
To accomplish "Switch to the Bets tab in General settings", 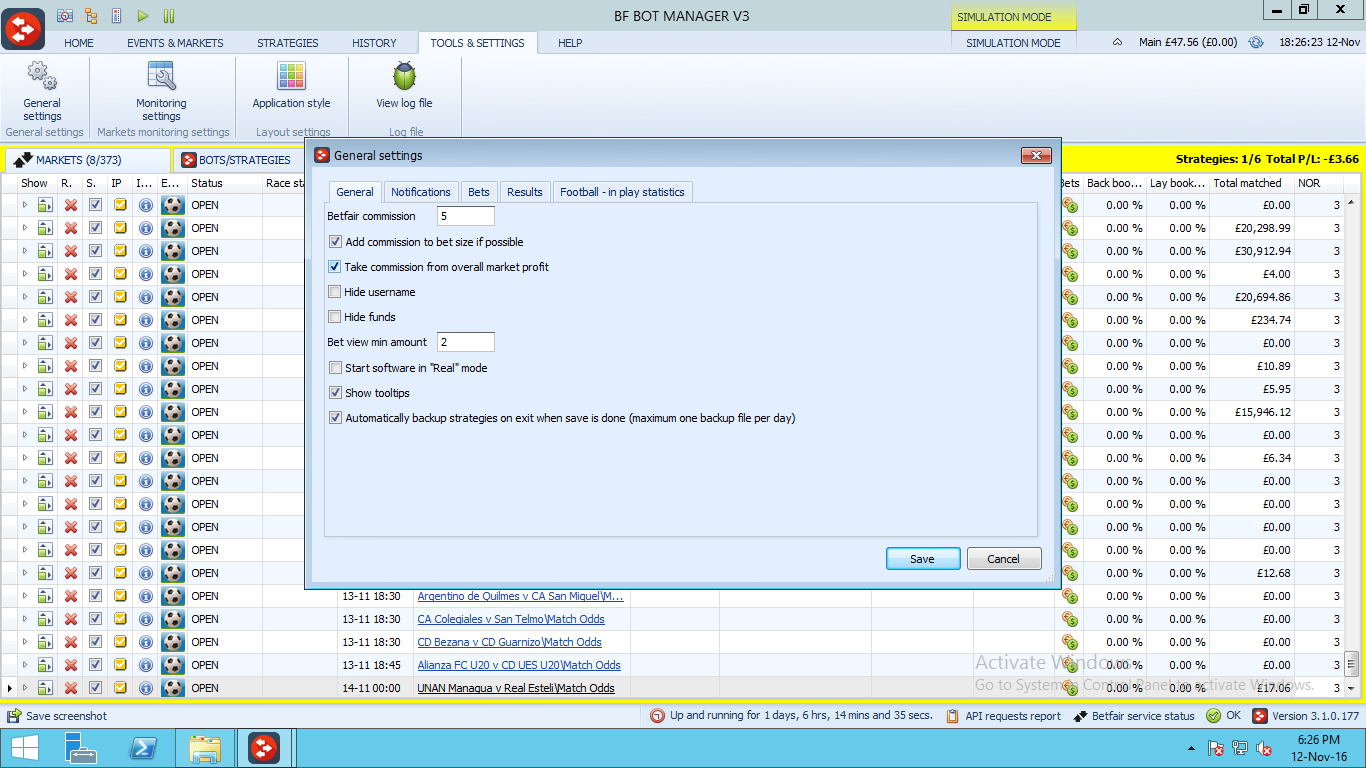I will (479, 192).
